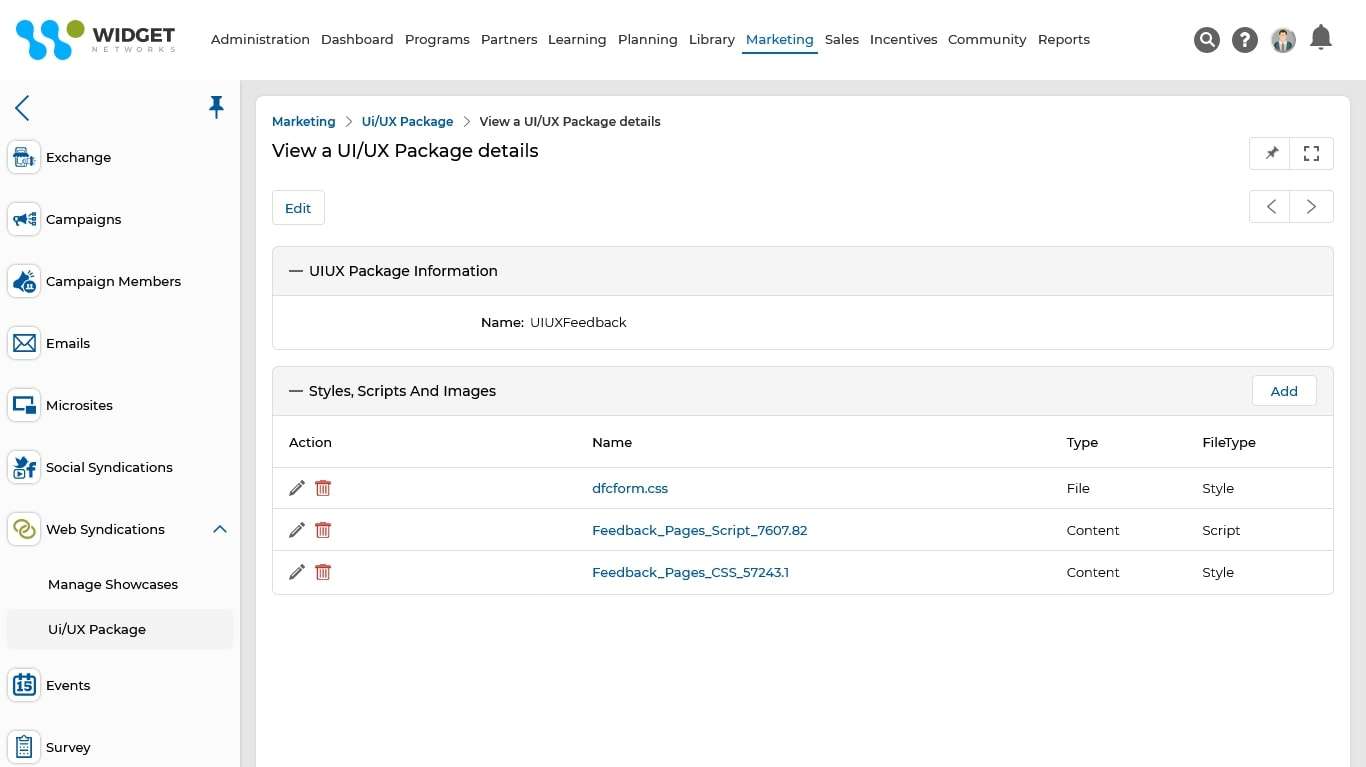This screenshot has height=767, width=1366.
Task: Open the Library menu
Action: [x=712, y=39]
